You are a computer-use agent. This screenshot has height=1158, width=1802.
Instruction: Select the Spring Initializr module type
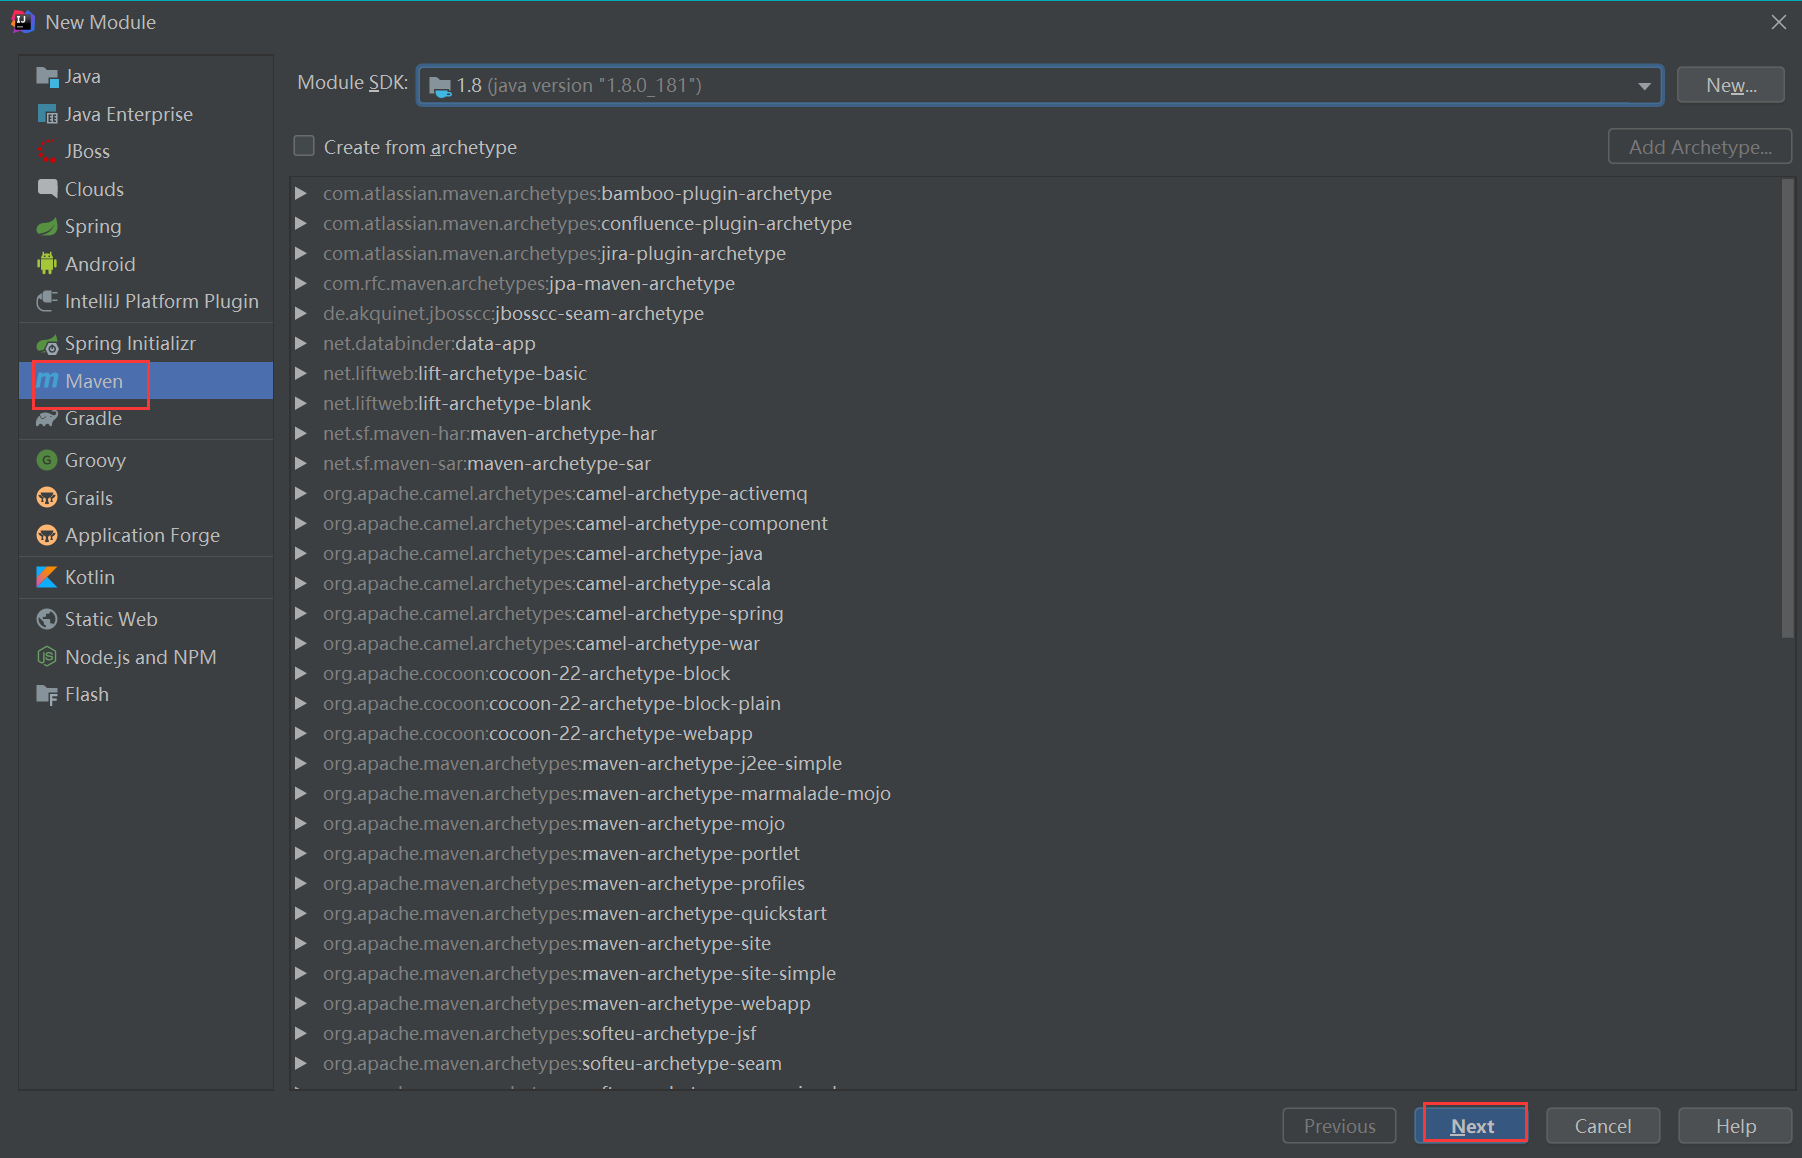146,344
